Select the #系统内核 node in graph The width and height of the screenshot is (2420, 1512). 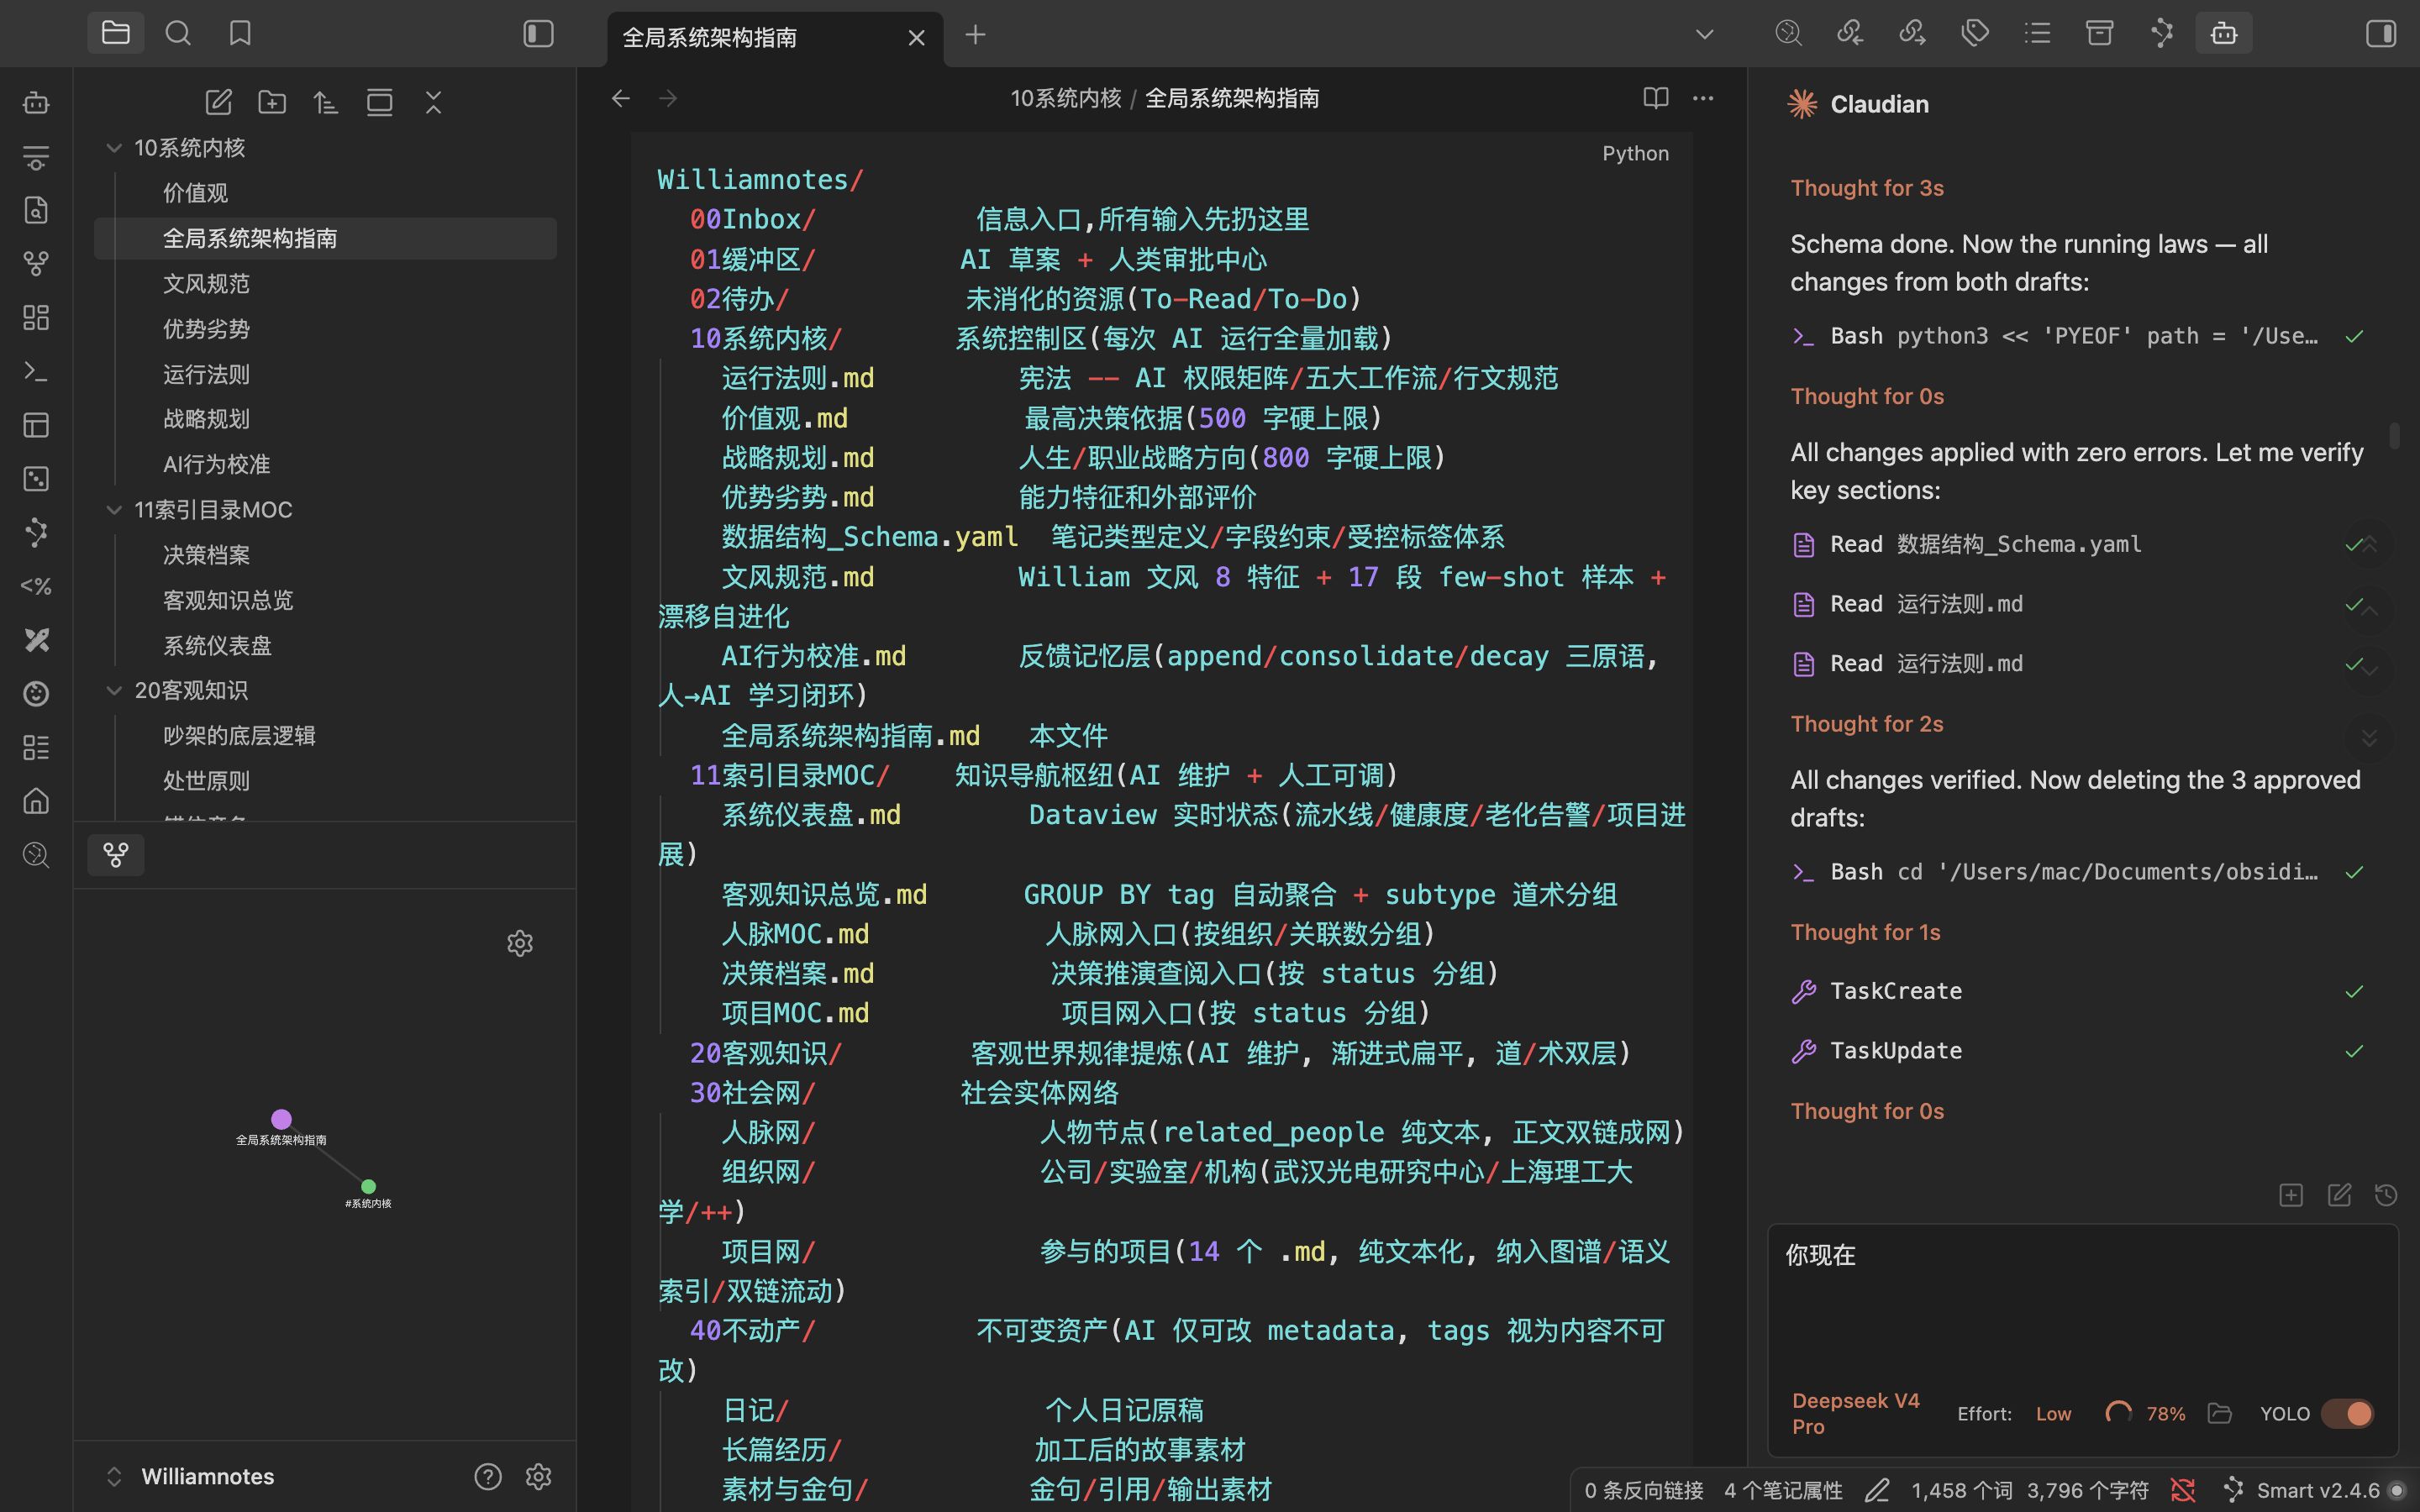click(x=368, y=1187)
